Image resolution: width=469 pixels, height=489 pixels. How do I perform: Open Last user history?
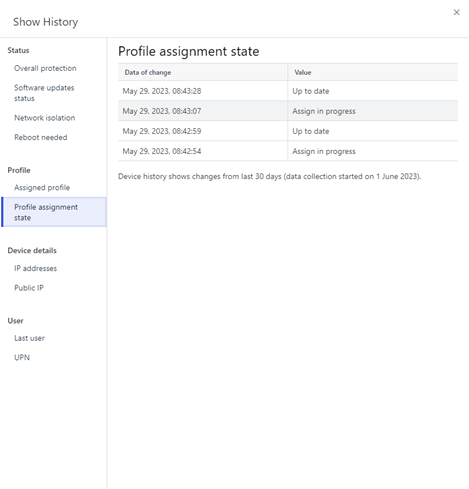coord(29,338)
